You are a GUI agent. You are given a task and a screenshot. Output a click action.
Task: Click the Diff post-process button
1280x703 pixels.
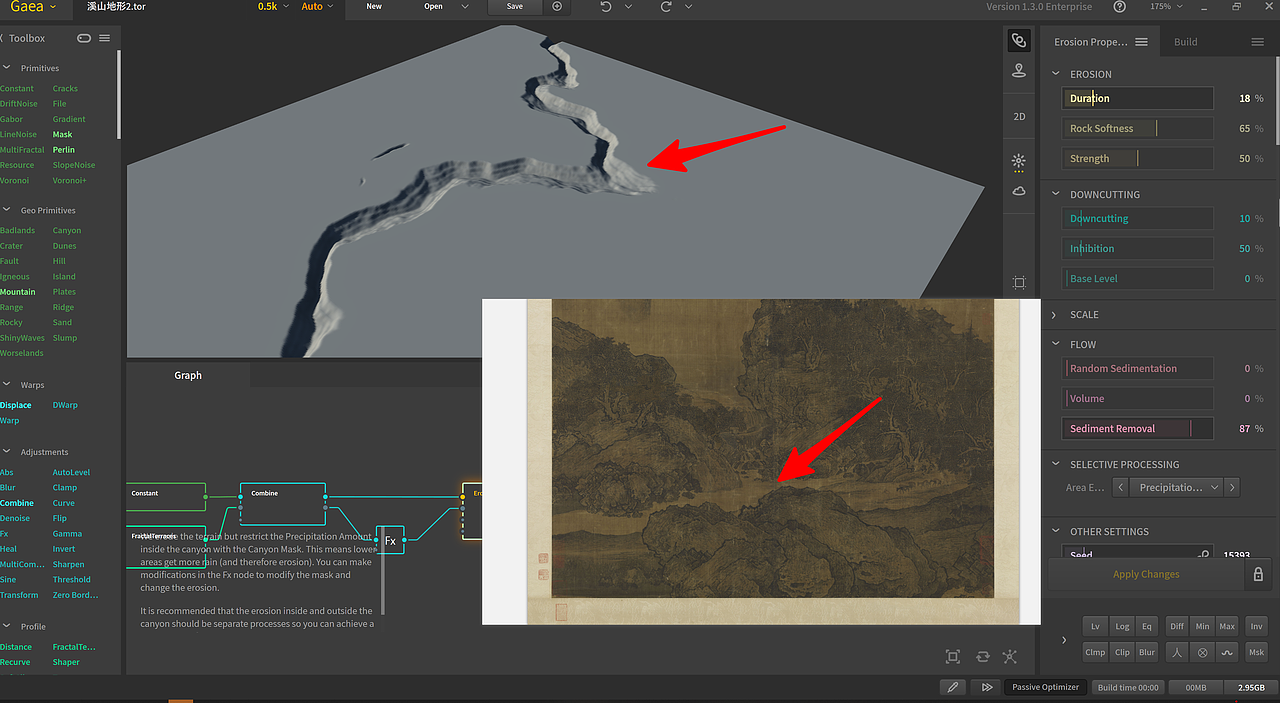[x=1177, y=626]
